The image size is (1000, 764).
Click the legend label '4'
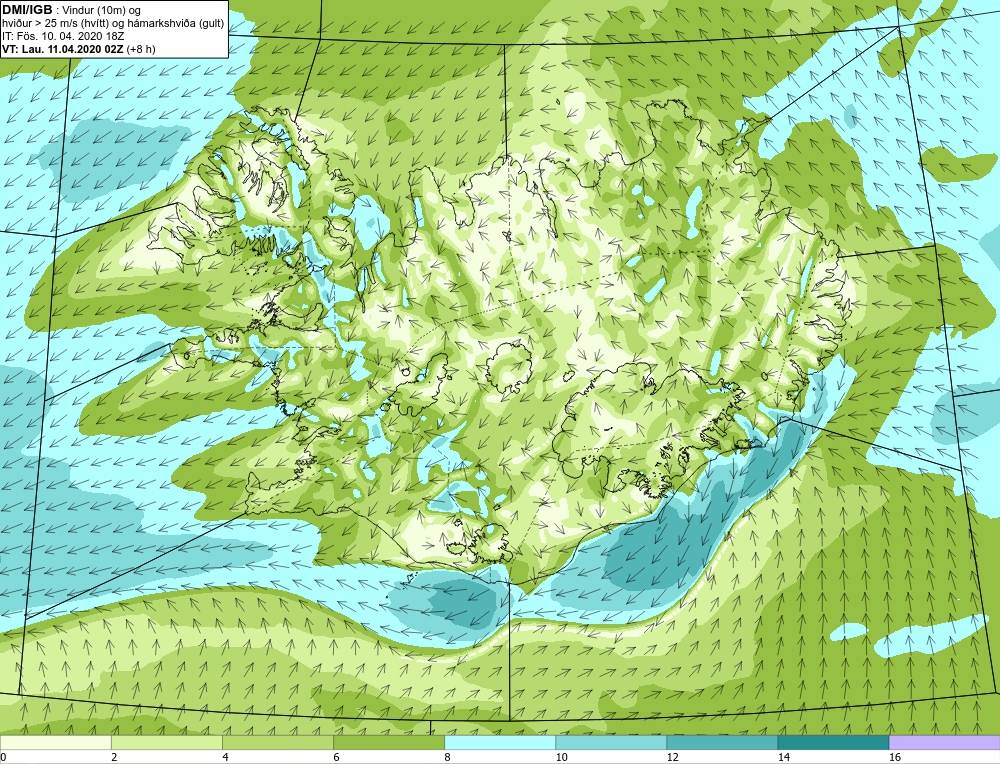coord(225,757)
